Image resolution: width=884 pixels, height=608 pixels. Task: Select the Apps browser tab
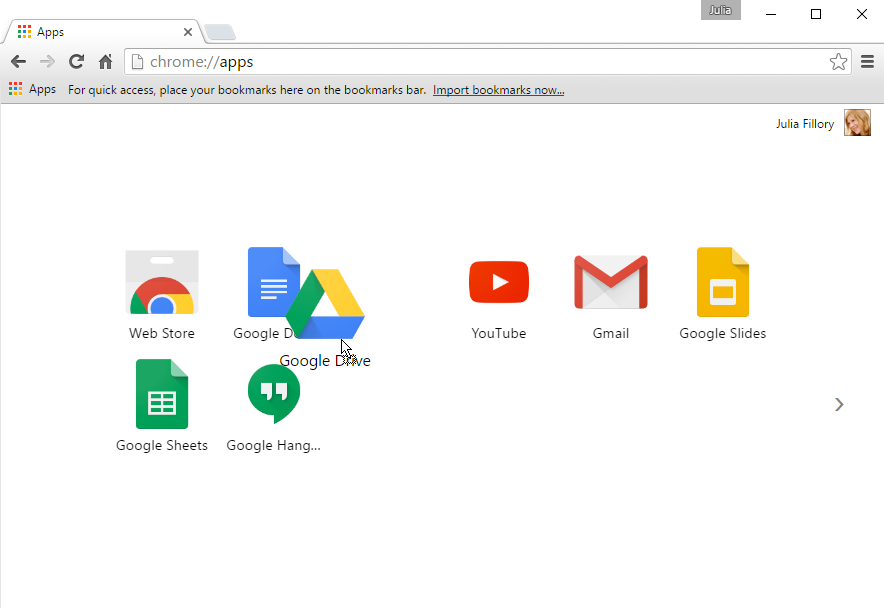pos(100,32)
